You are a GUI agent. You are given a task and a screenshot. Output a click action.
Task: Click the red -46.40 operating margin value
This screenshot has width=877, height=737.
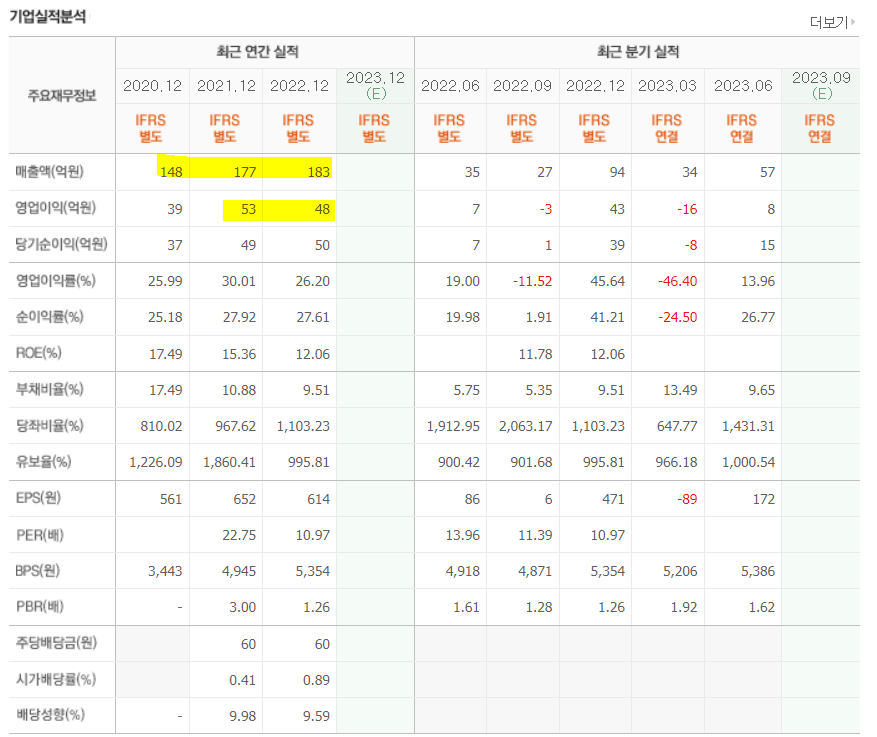[x=677, y=281]
